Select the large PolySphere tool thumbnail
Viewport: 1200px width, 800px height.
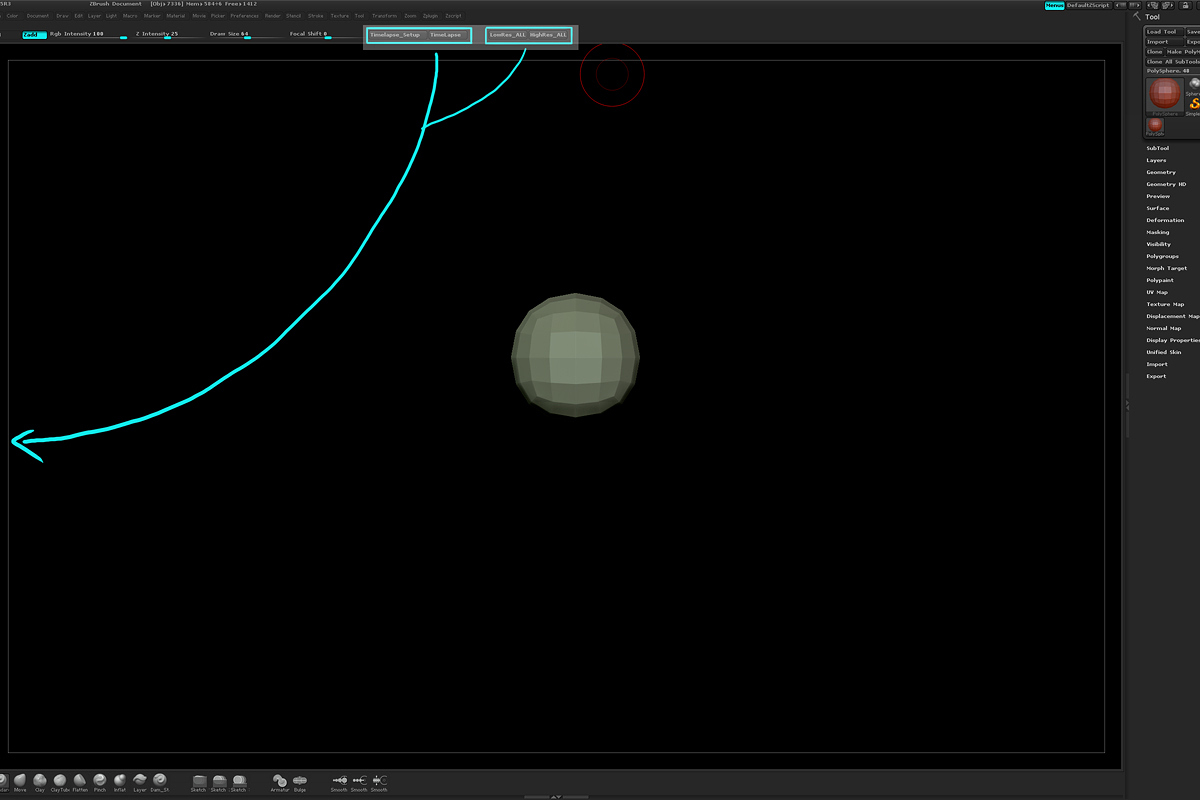pyautogui.click(x=1164, y=96)
